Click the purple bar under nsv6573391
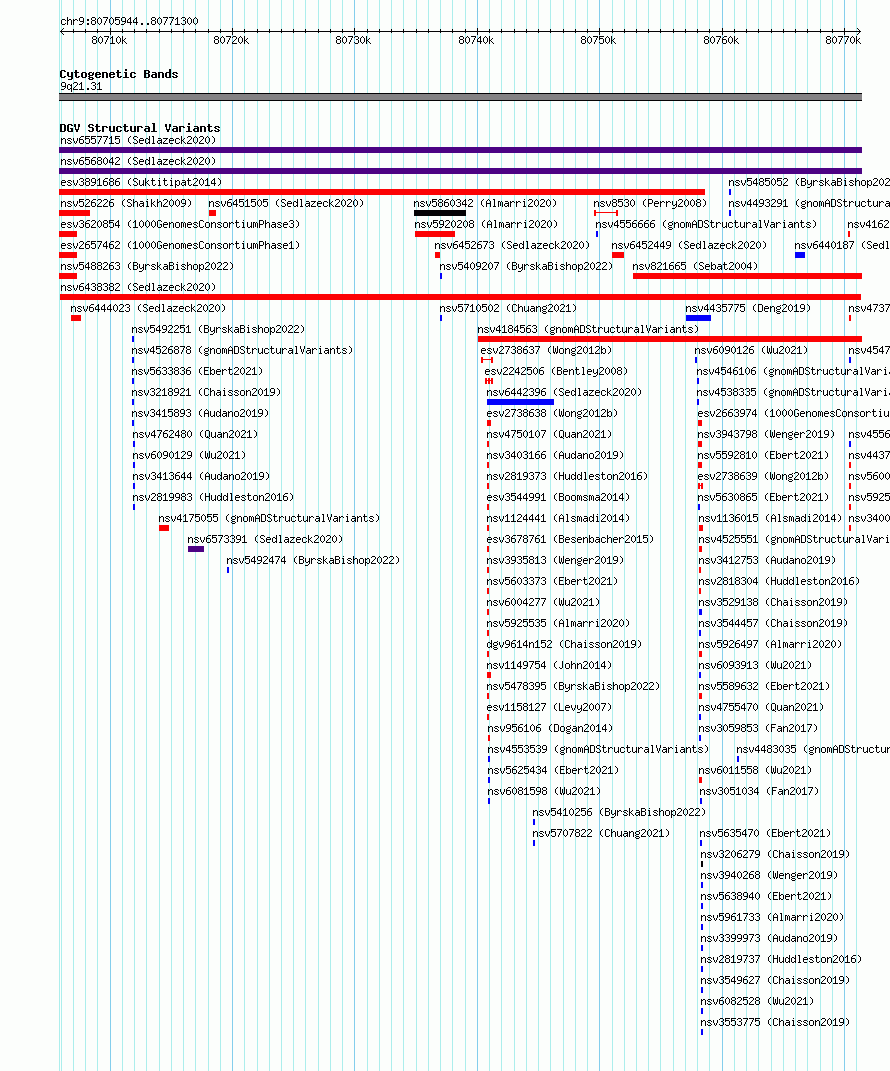890x1071 pixels. [x=196, y=549]
